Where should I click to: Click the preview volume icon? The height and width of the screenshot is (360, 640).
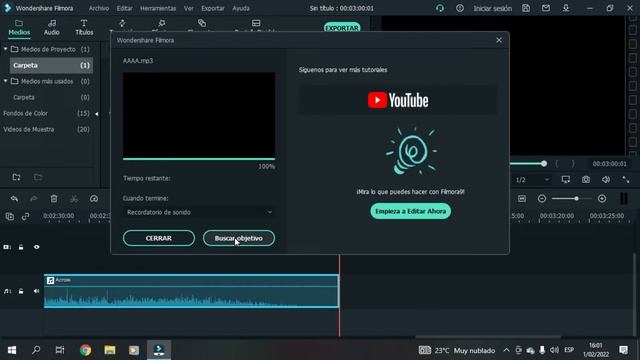click(x=606, y=180)
